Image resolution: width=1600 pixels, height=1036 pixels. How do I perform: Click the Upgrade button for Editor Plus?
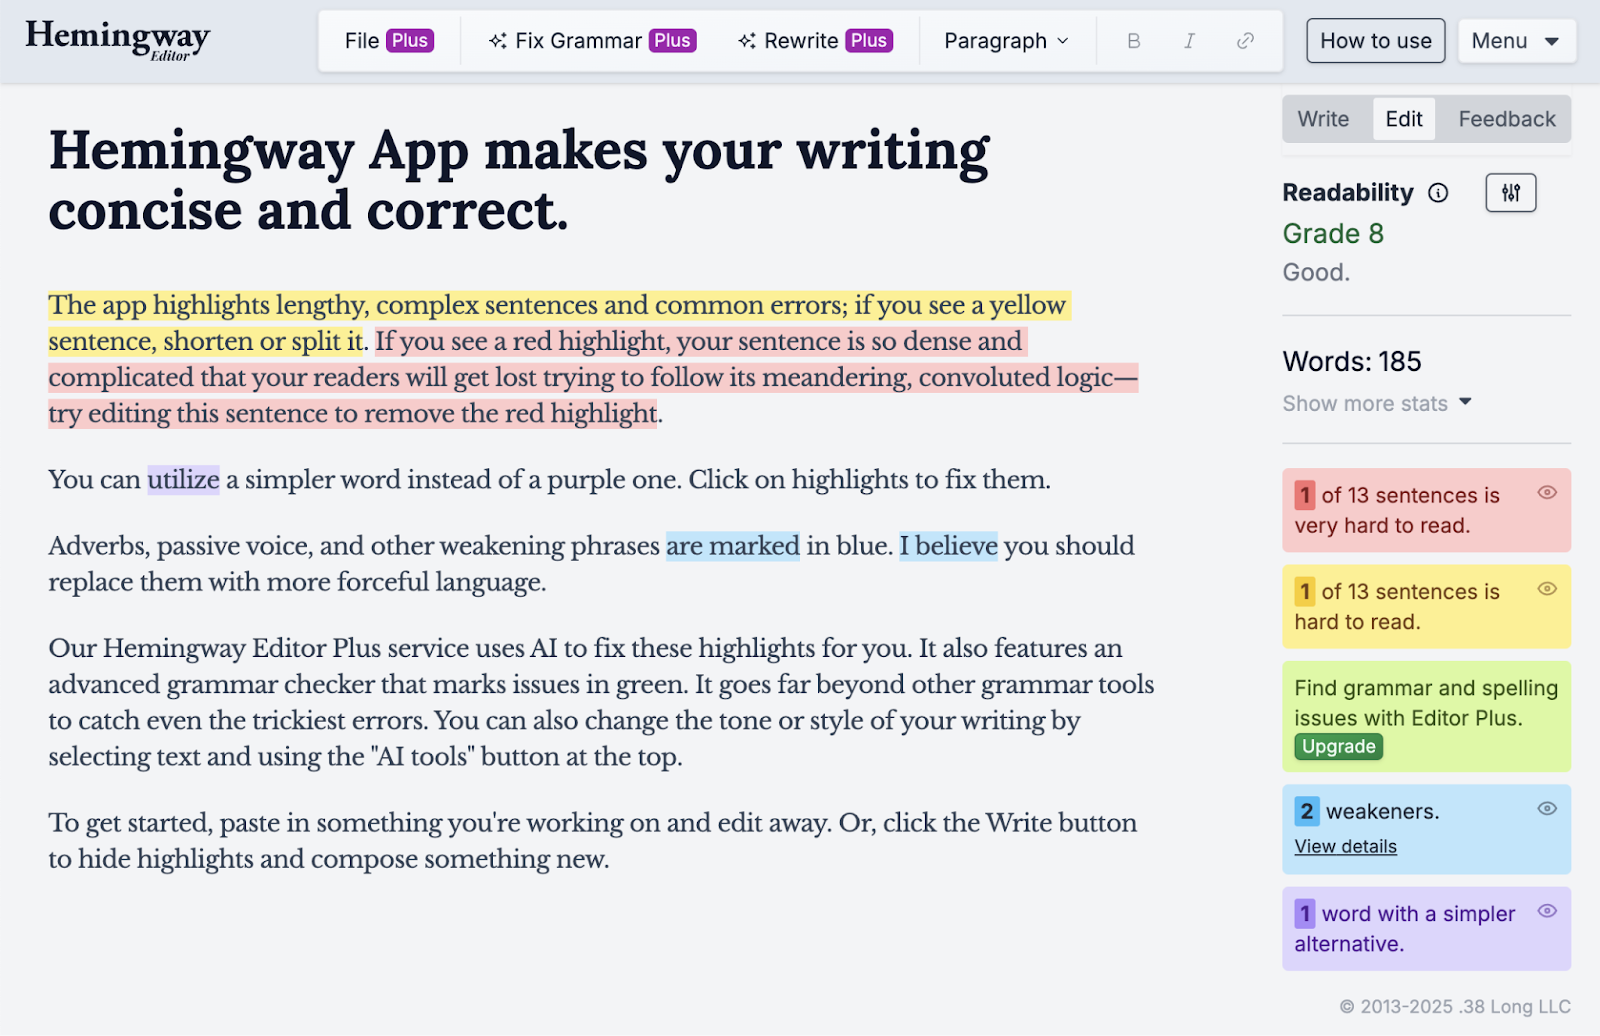point(1337,746)
